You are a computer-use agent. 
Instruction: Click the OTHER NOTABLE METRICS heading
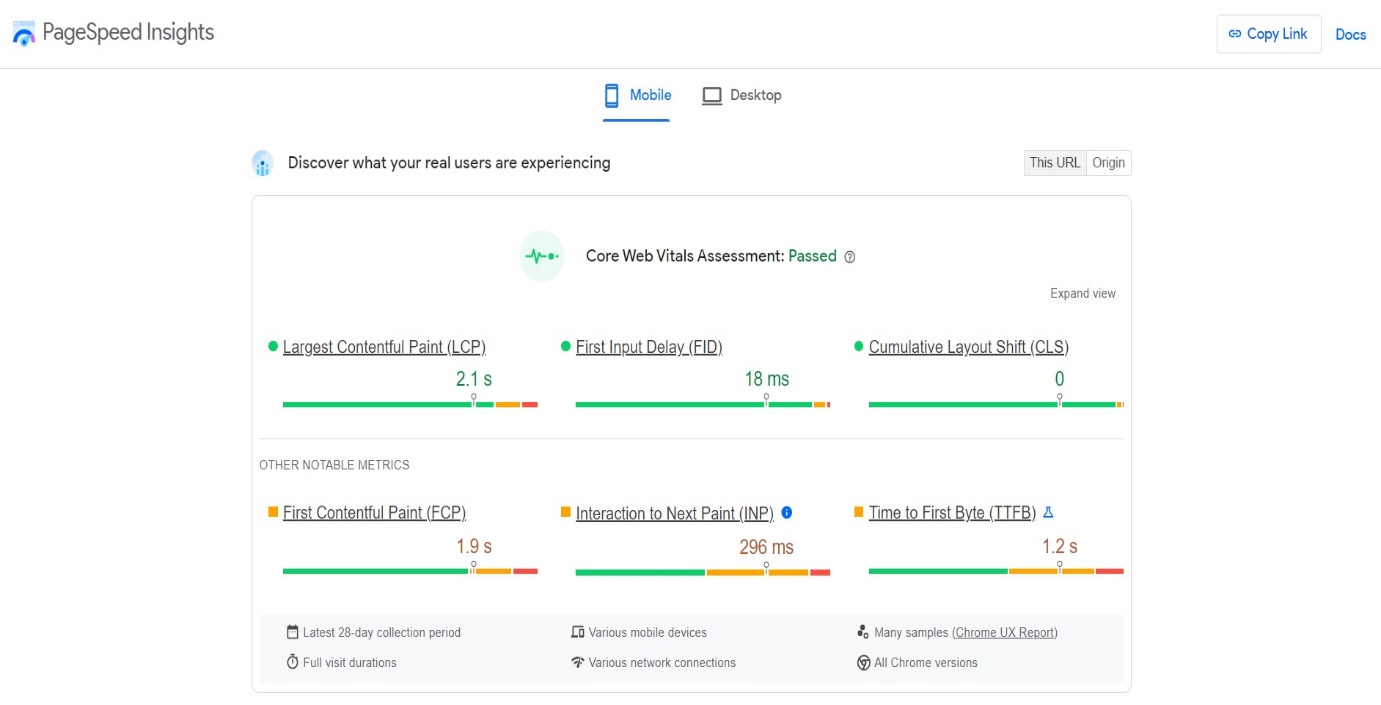point(334,465)
